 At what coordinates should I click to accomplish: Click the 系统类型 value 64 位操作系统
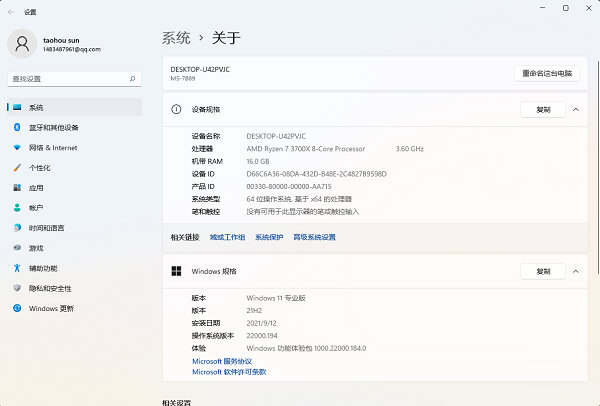pos(299,199)
